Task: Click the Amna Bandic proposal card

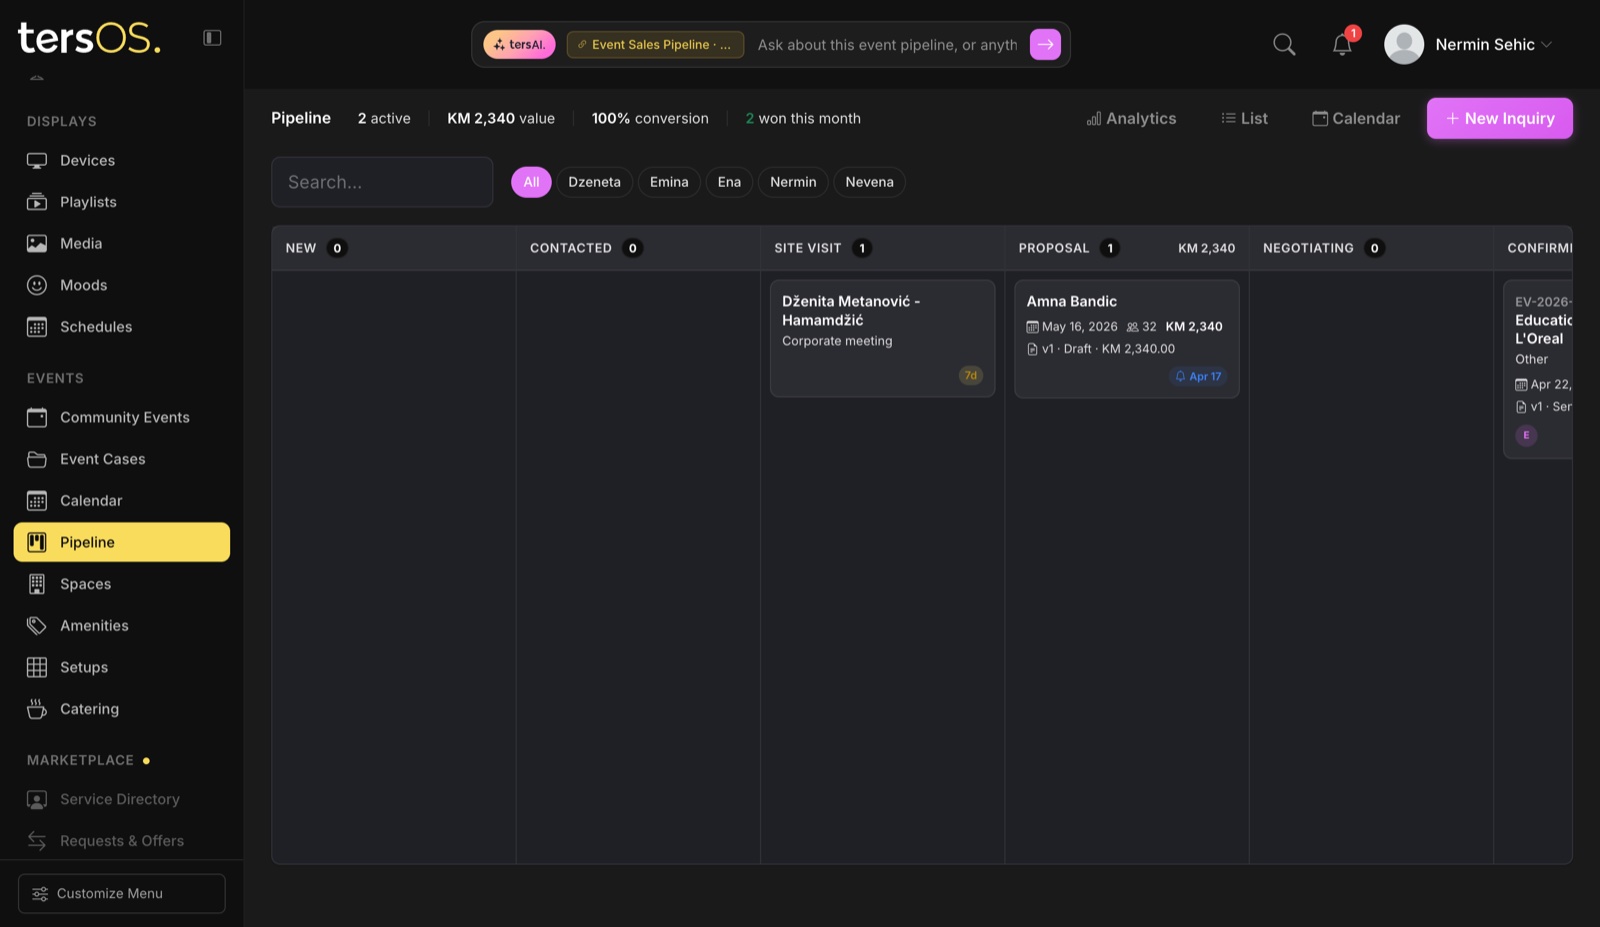Action: [x=1126, y=338]
